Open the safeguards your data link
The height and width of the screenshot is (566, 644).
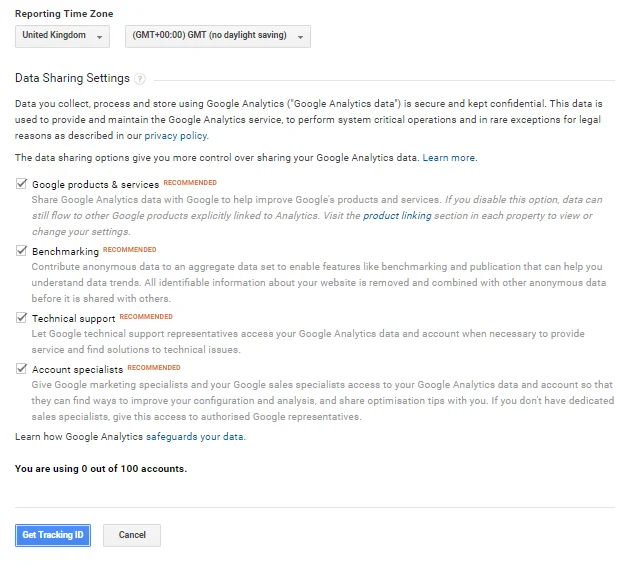[x=195, y=437]
